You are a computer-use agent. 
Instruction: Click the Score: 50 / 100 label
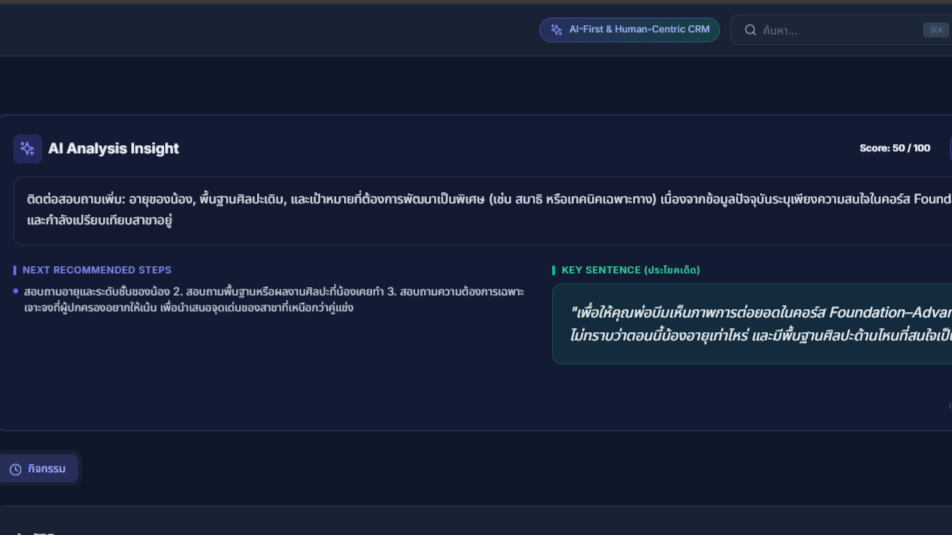[894, 148]
